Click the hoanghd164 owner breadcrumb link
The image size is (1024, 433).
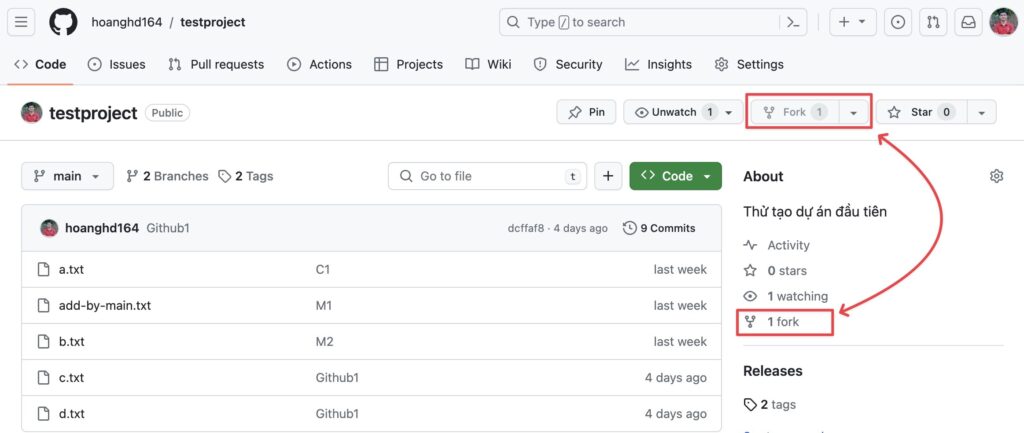click(127, 22)
